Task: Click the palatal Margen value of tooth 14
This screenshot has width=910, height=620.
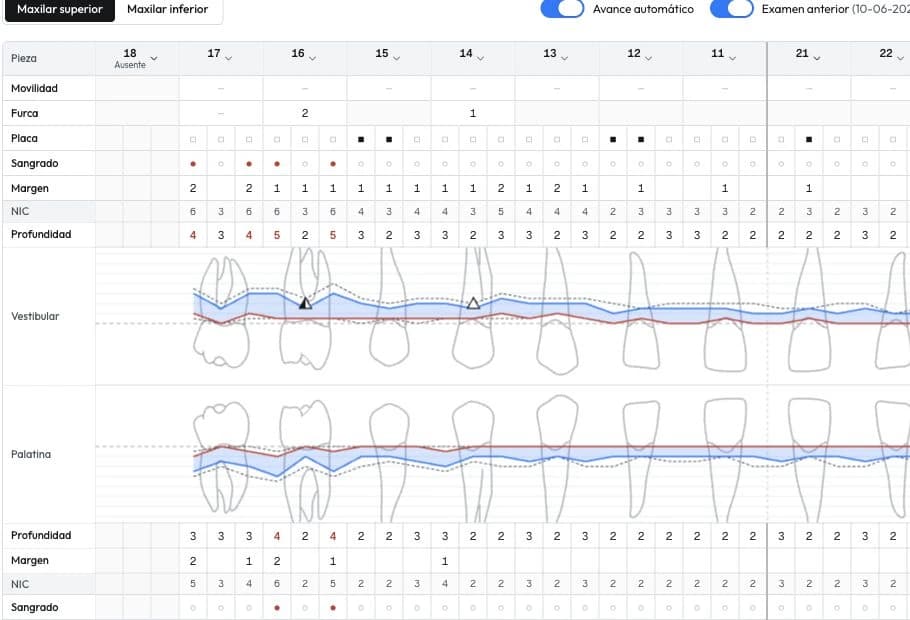Action: coord(445,561)
